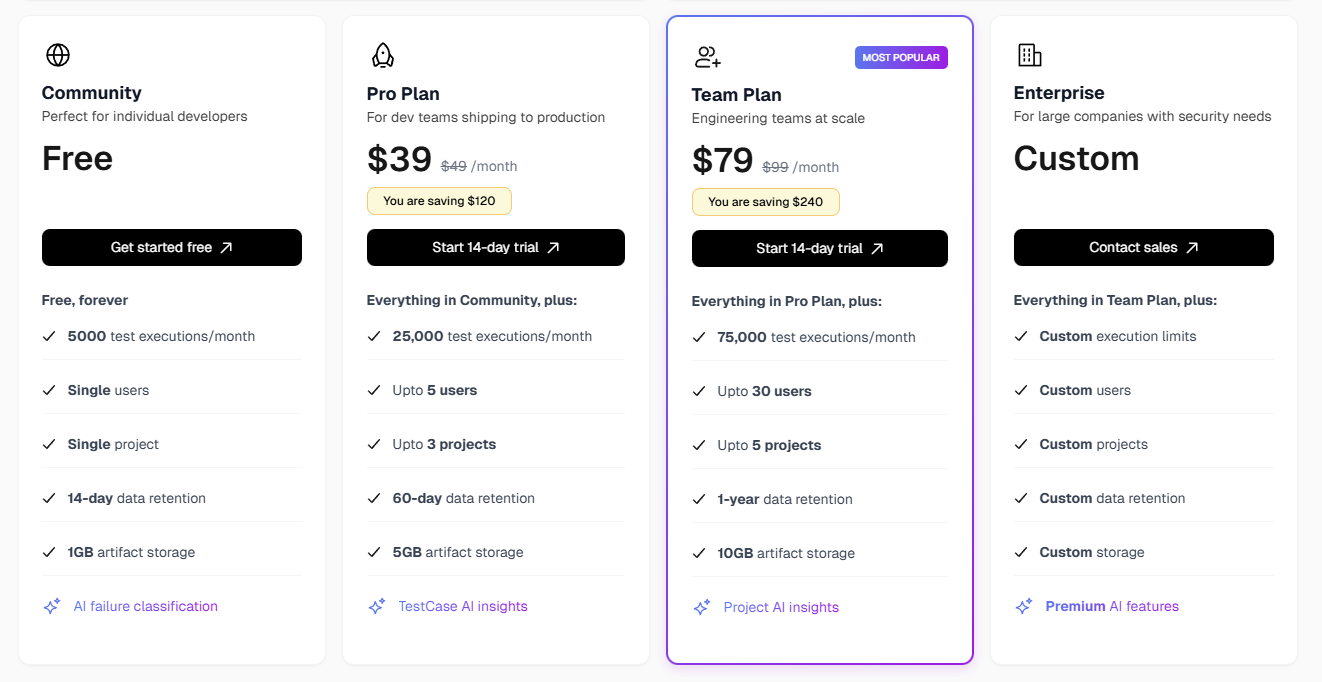
Task: Click the add-user icon on Team Plan
Action: pyautogui.click(x=707, y=57)
